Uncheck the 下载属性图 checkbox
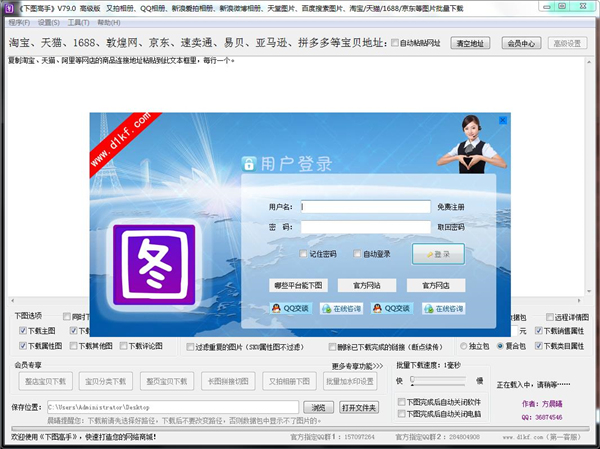 pyautogui.click(x=23, y=346)
